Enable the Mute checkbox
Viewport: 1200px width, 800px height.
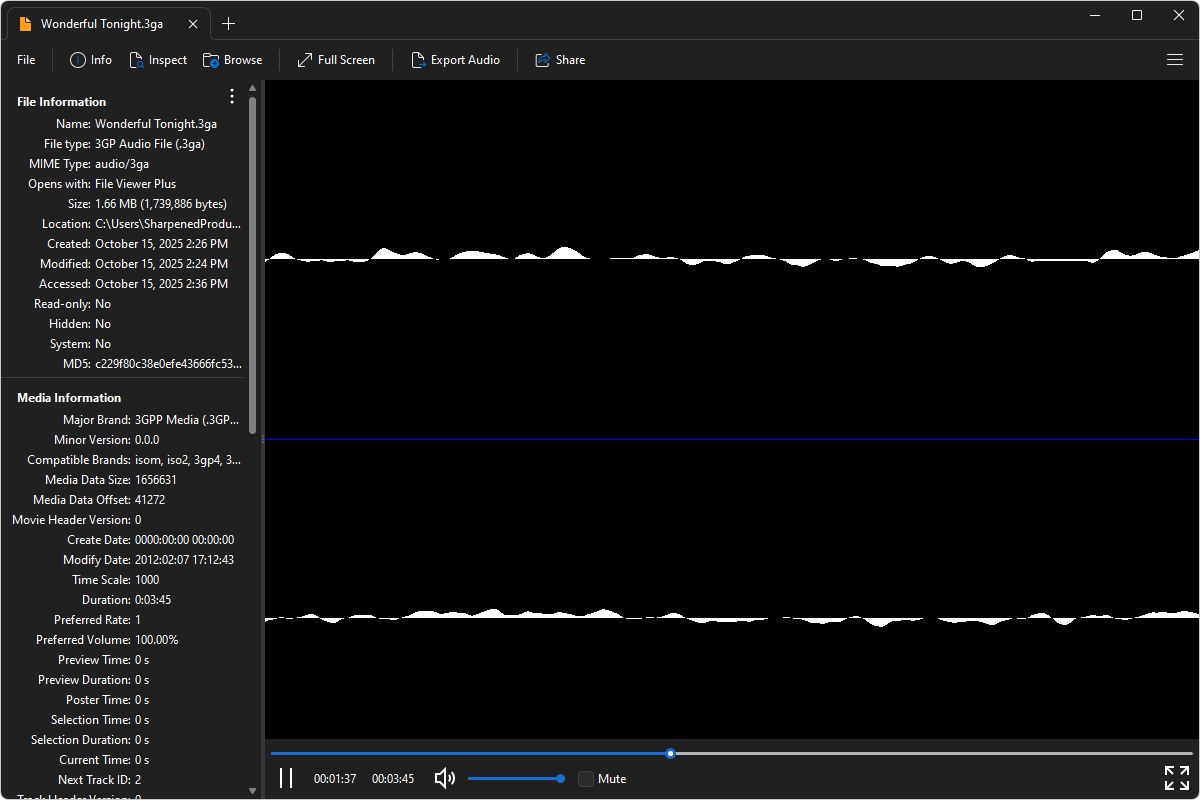point(586,779)
